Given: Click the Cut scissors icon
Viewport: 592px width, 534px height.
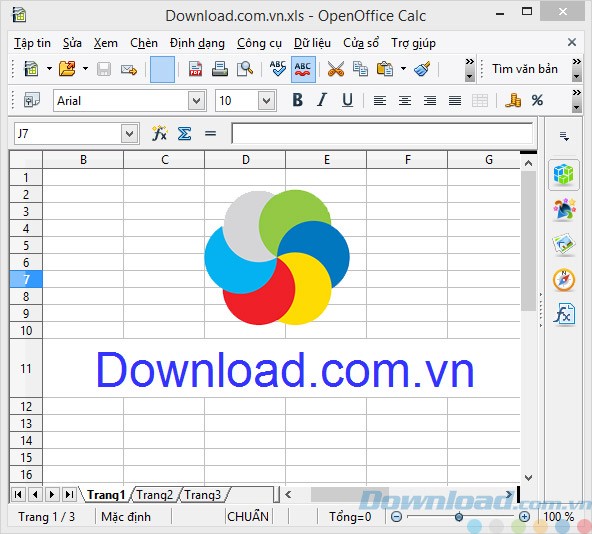Looking at the screenshot, I should (336, 69).
